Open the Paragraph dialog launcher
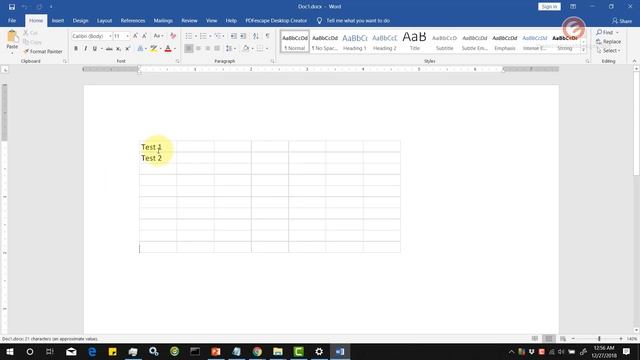Image resolution: width=640 pixels, height=360 pixels. pos(273,61)
